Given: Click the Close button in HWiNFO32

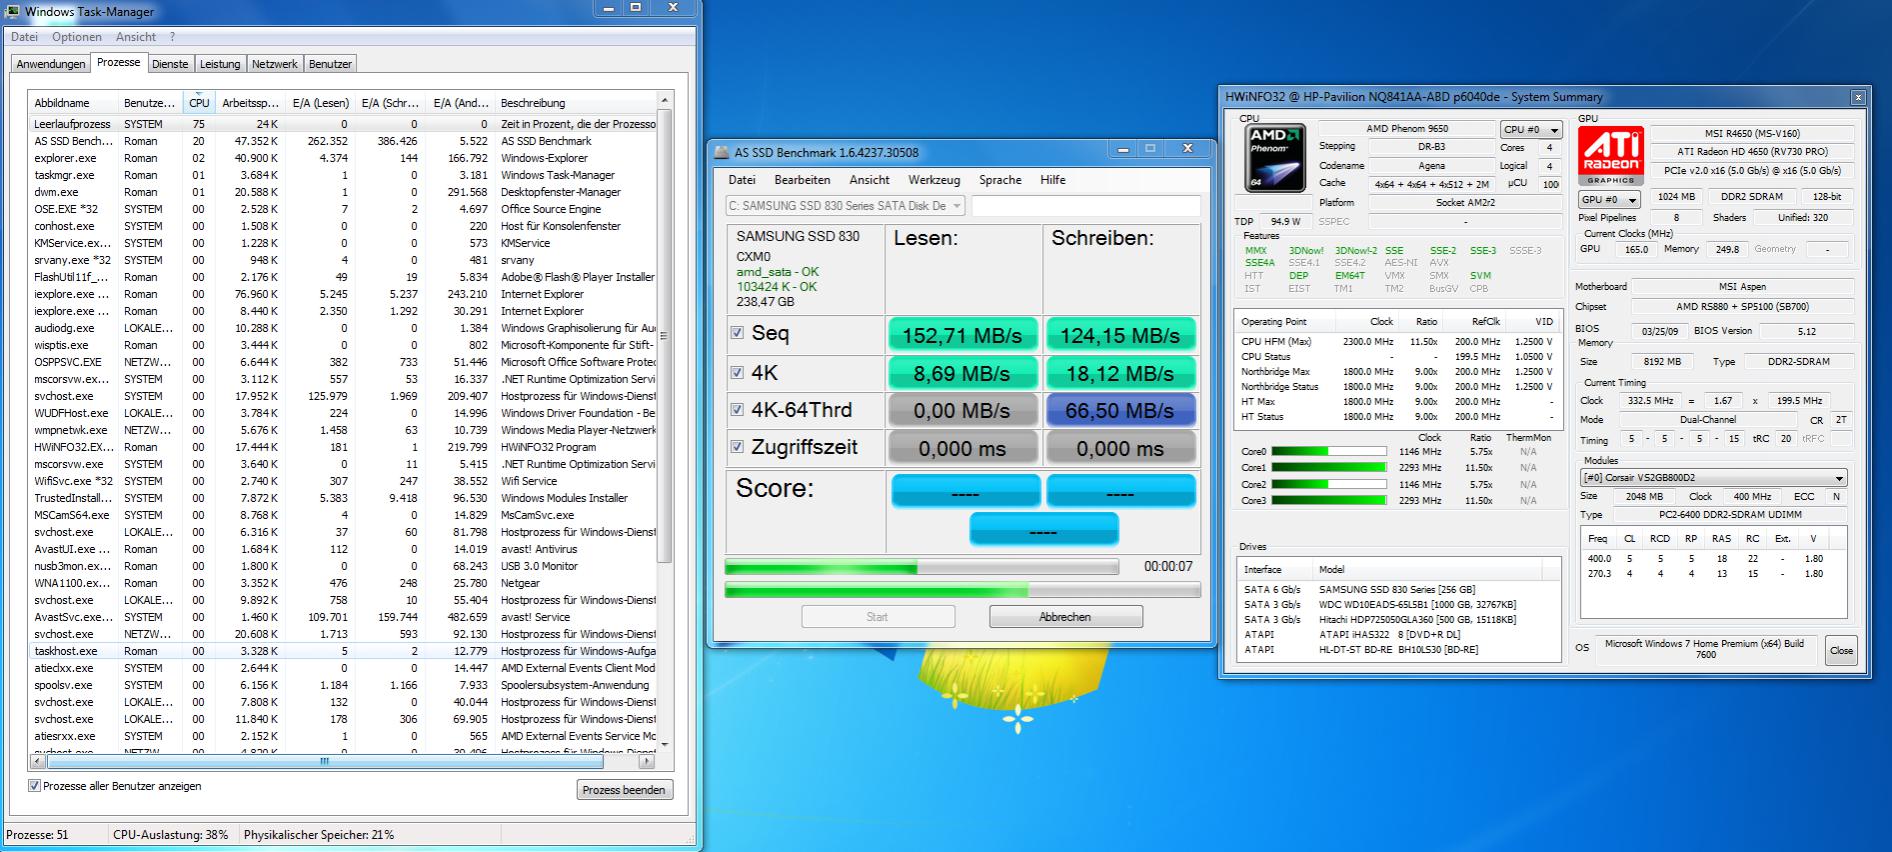Looking at the screenshot, I should click(1841, 650).
